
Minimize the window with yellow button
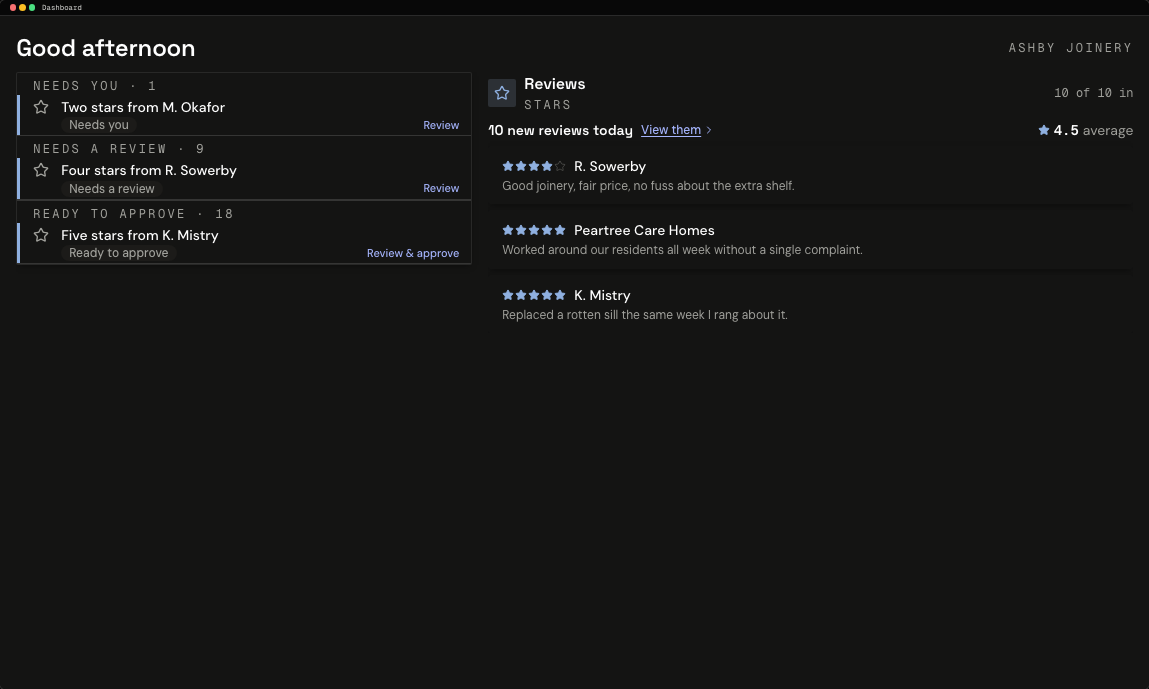click(22, 7)
